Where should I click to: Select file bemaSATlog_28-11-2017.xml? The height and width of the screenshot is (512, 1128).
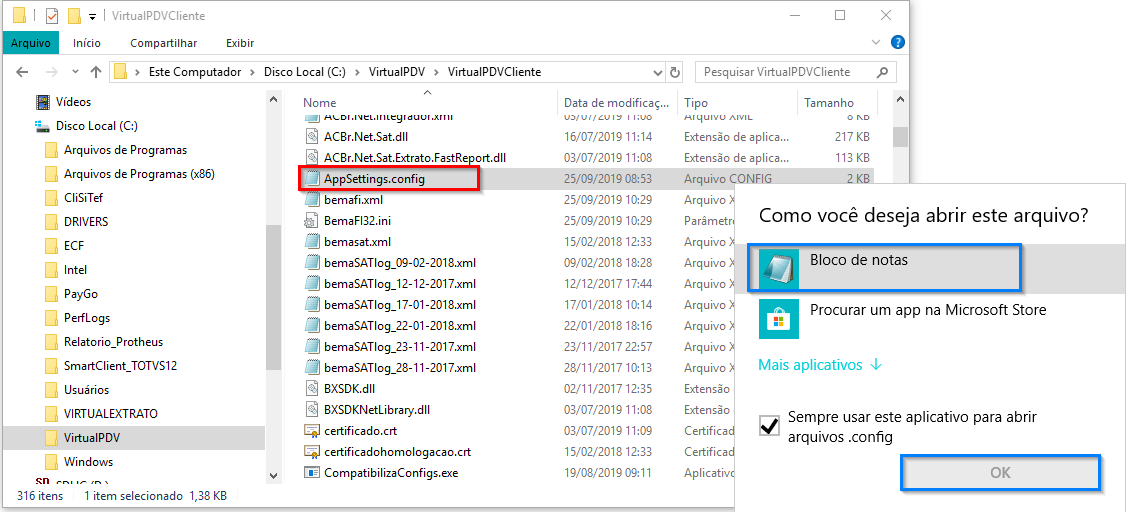tap(400, 367)
